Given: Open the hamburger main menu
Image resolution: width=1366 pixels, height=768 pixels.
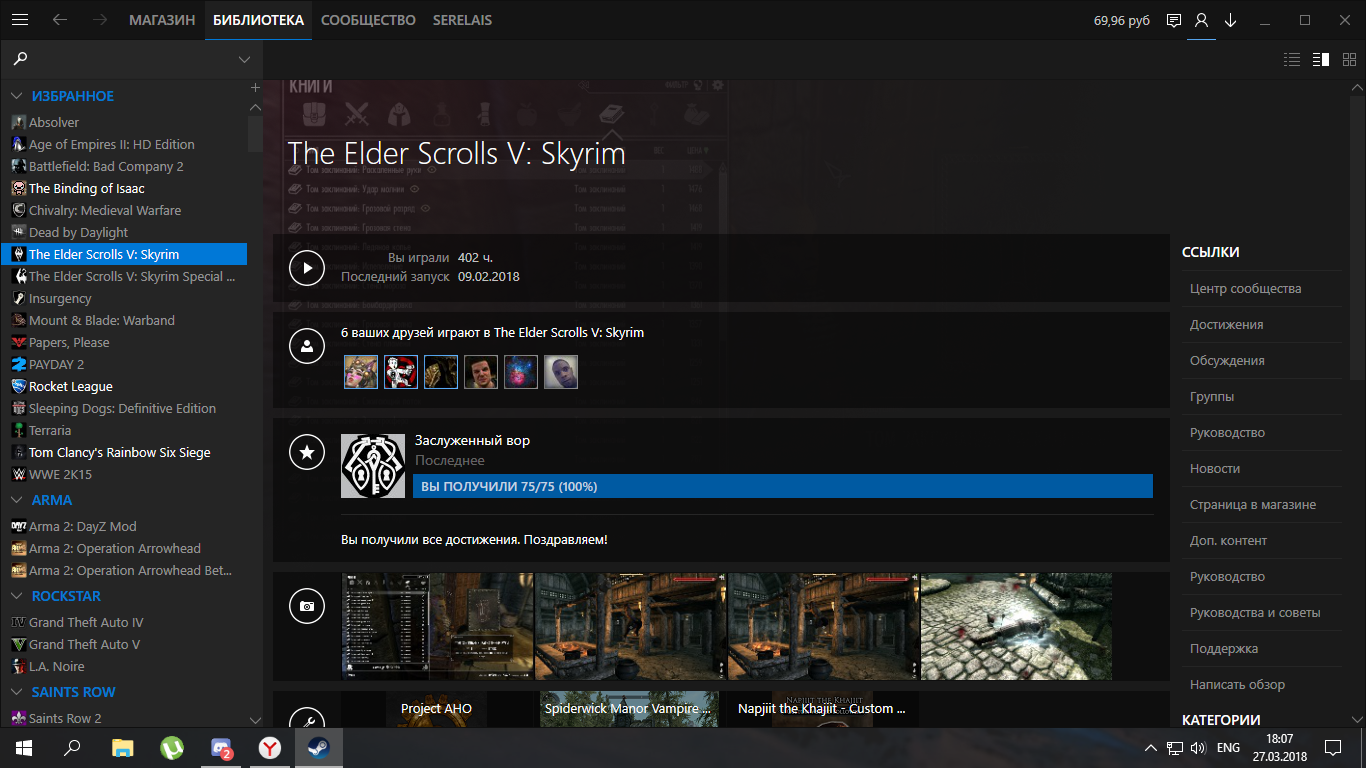Looking at the screenshot, I should click(x=20, y=20).
